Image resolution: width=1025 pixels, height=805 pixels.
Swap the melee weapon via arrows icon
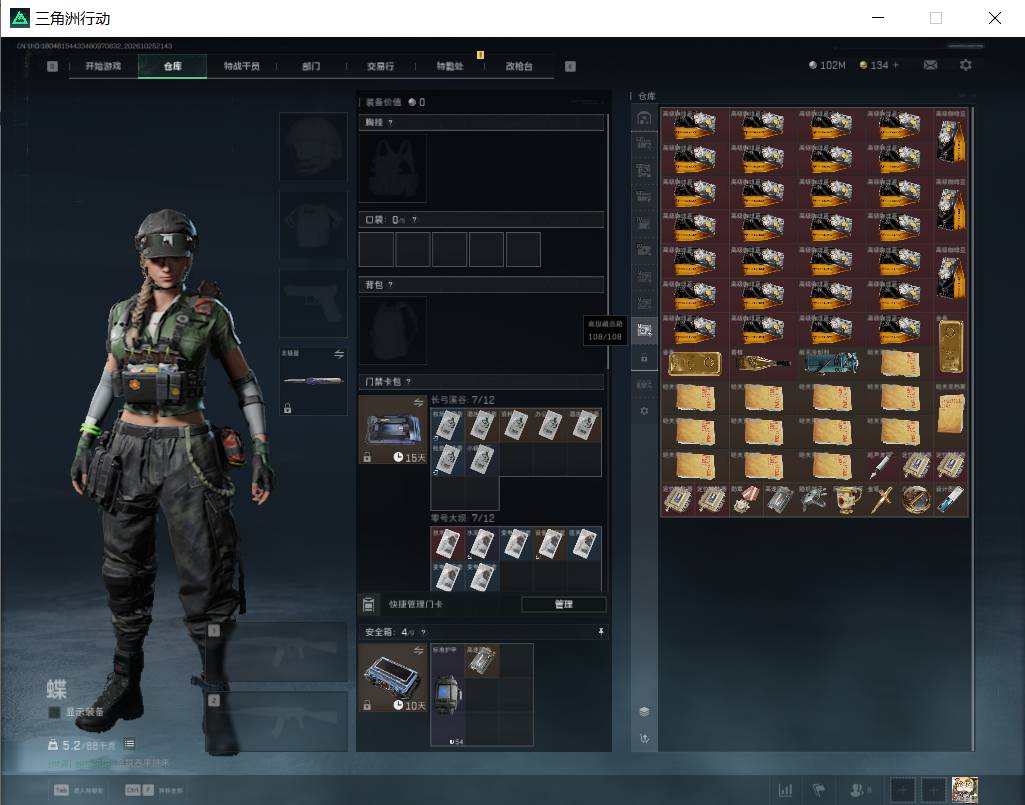(339, 354)
